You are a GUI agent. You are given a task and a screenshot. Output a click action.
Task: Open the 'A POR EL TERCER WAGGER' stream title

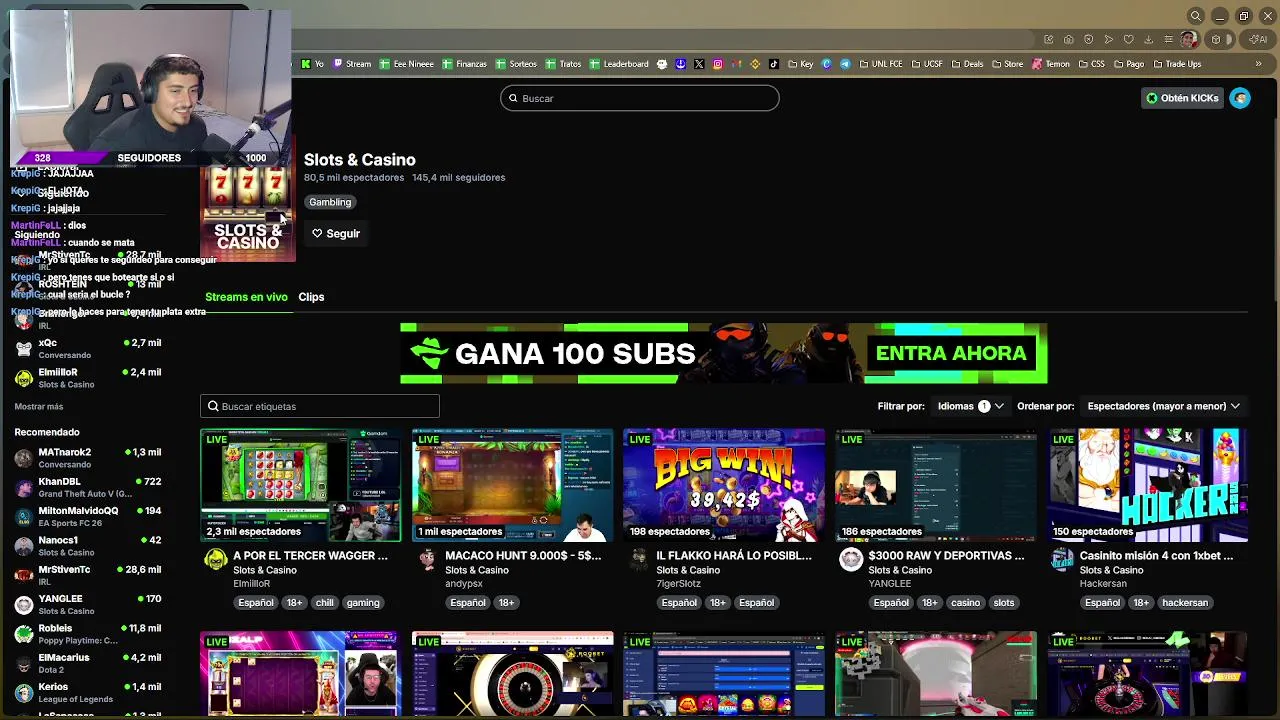[310, 556]
